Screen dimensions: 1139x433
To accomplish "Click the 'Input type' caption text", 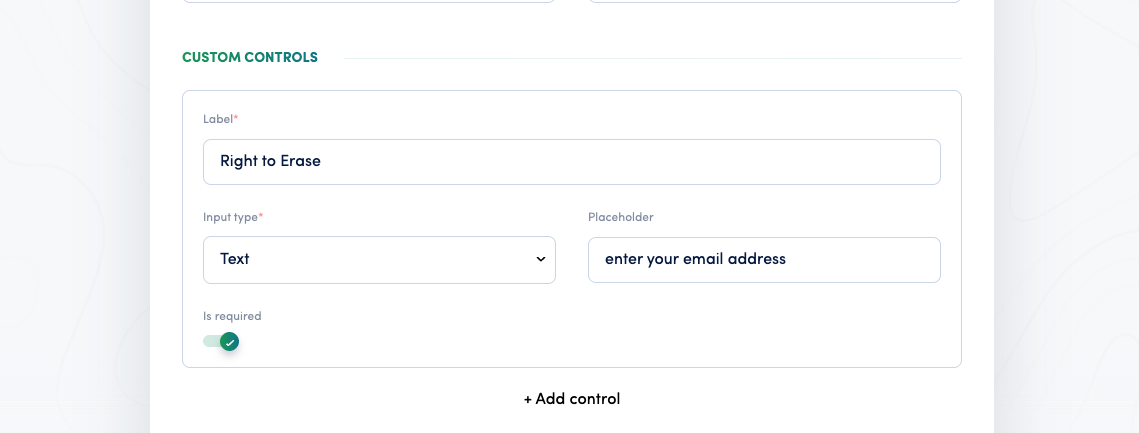I will [230, 216].
